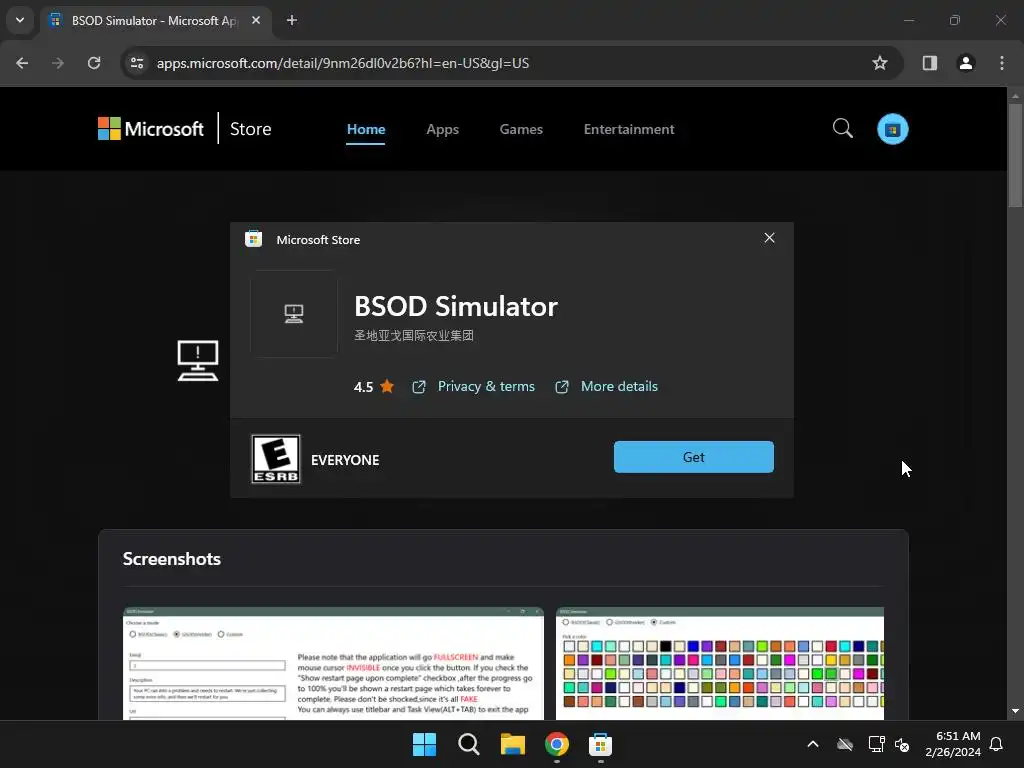Open Microsoft Store from taskbar

coord(600,744)
